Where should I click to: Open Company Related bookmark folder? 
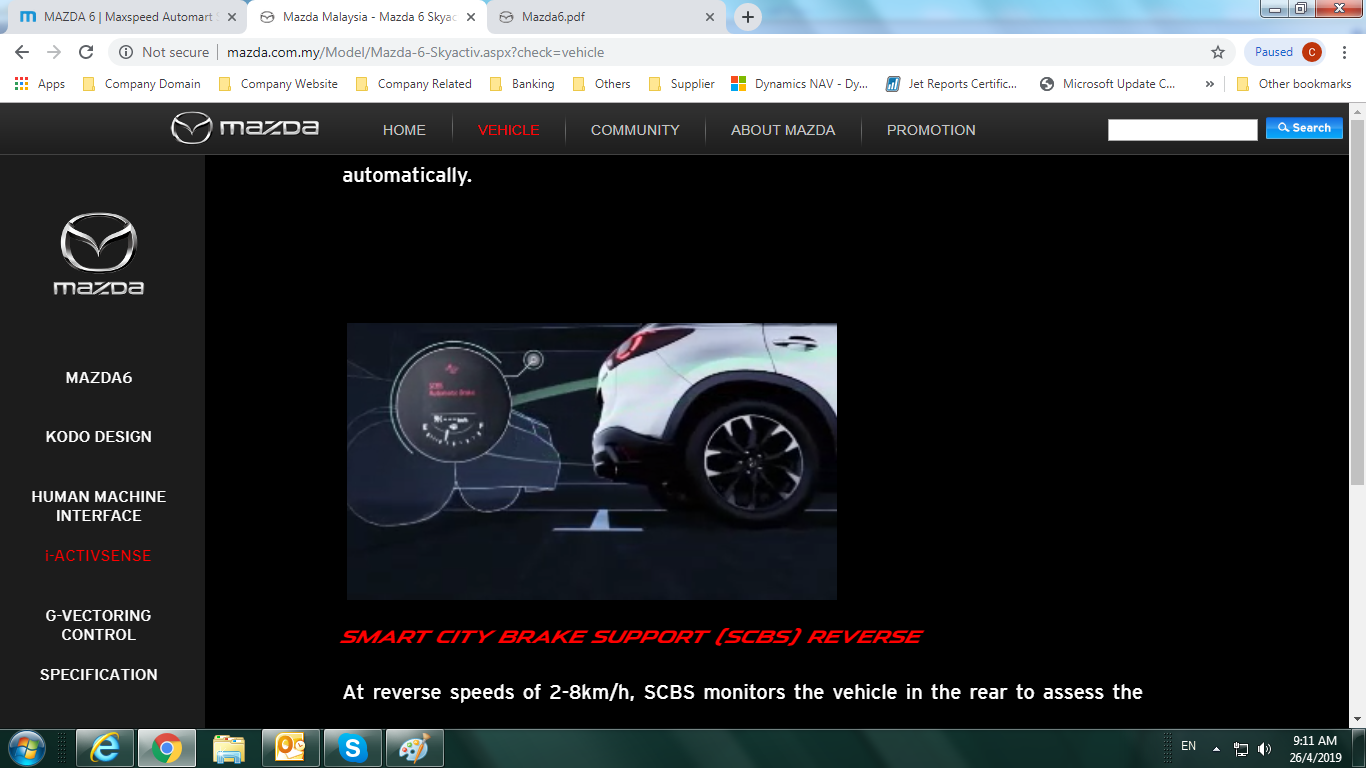[x=413, y=84]
